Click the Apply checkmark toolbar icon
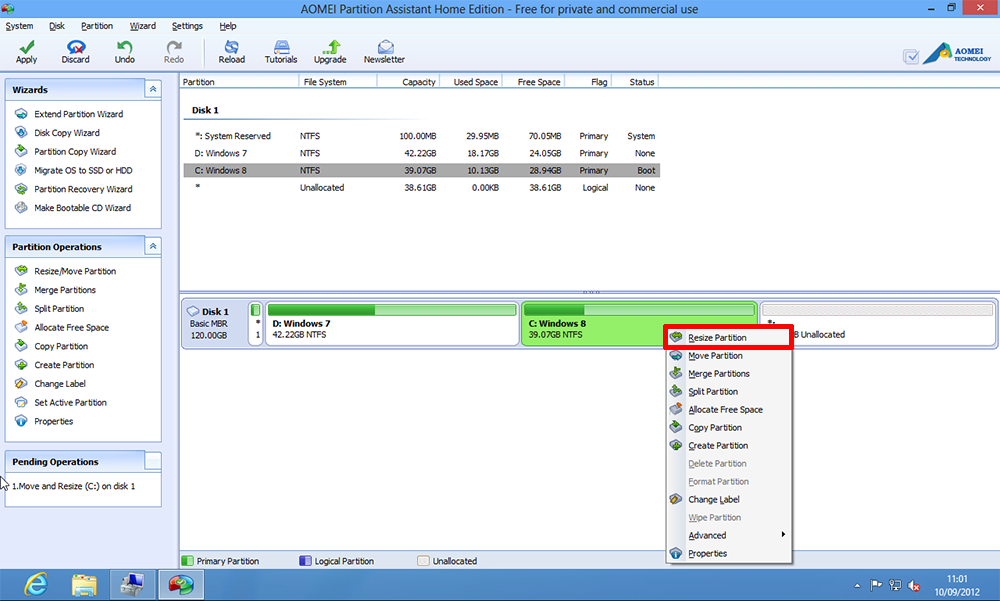The image size is (1000, 601). (26, 47)
